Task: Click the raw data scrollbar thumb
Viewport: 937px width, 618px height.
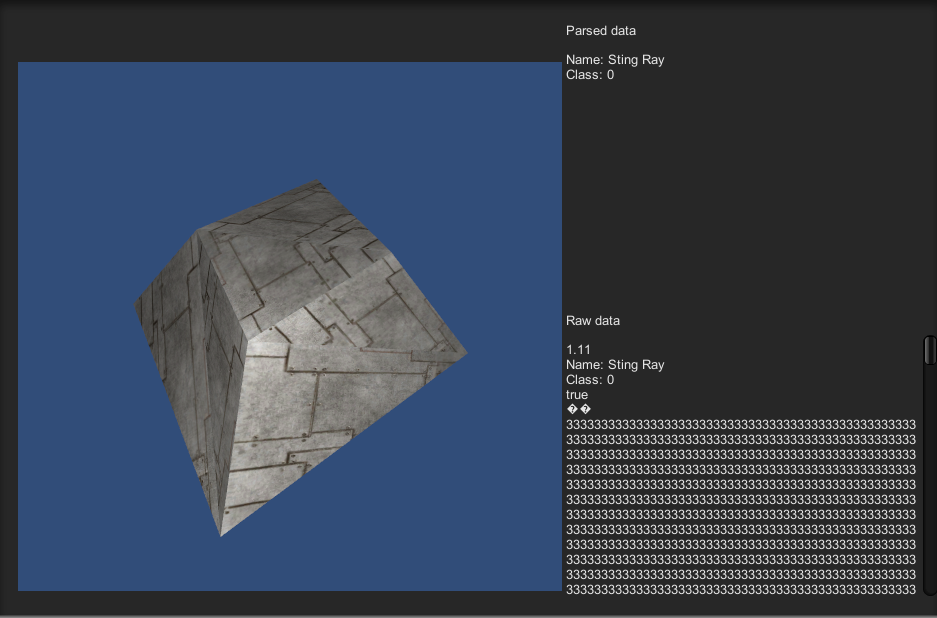Action: (x=929, y=350)
